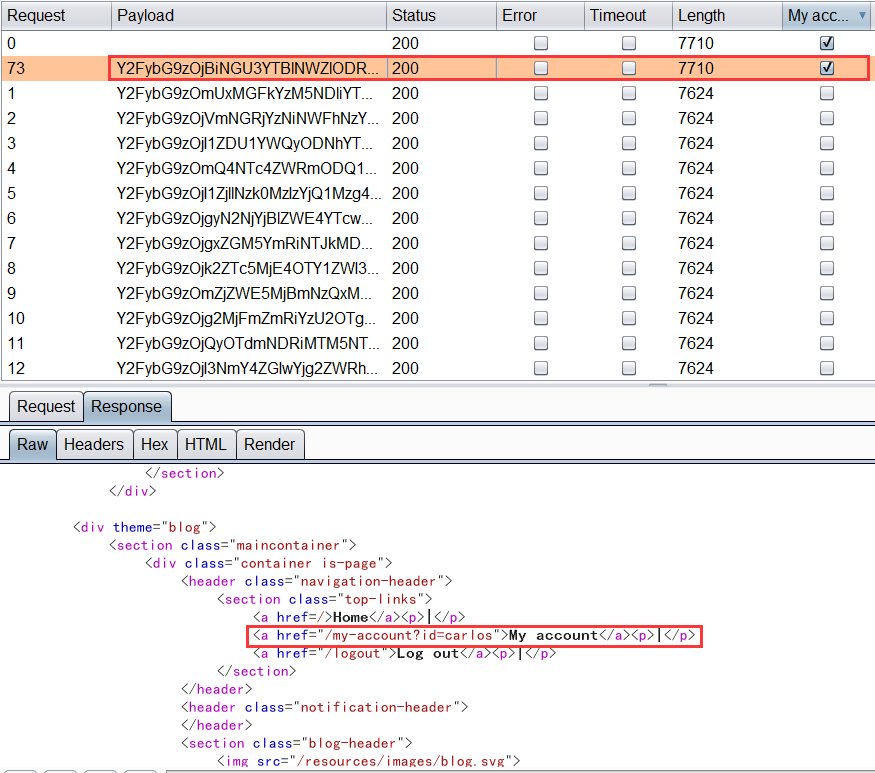Show the Render view tab
The image size is (875, 773).
click(269, 444)
